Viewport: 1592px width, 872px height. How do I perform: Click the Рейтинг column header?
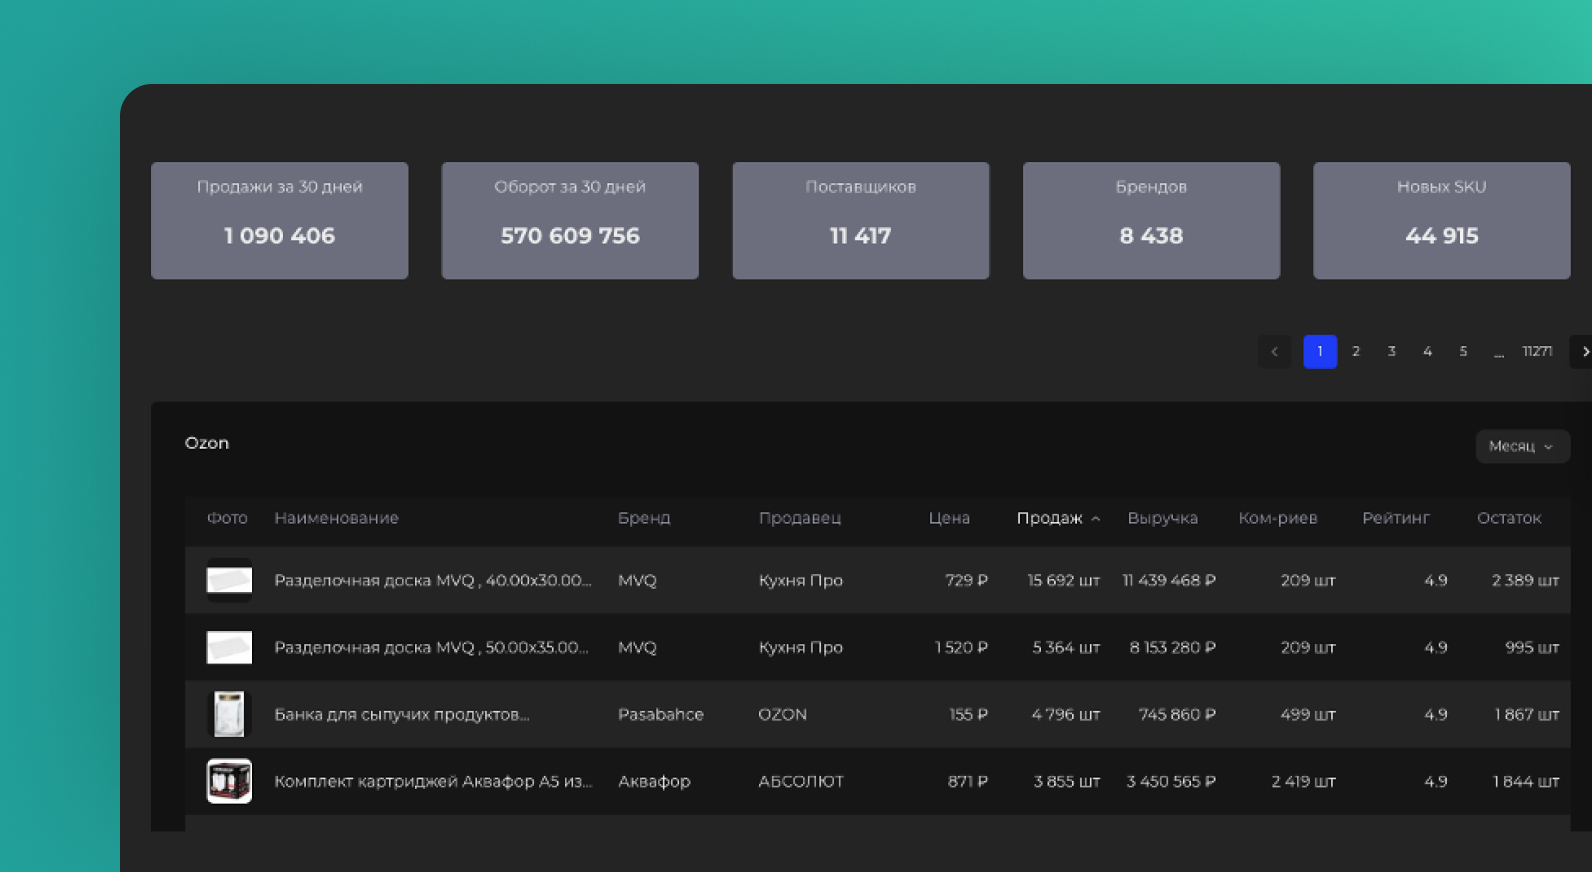[1395, 518]
